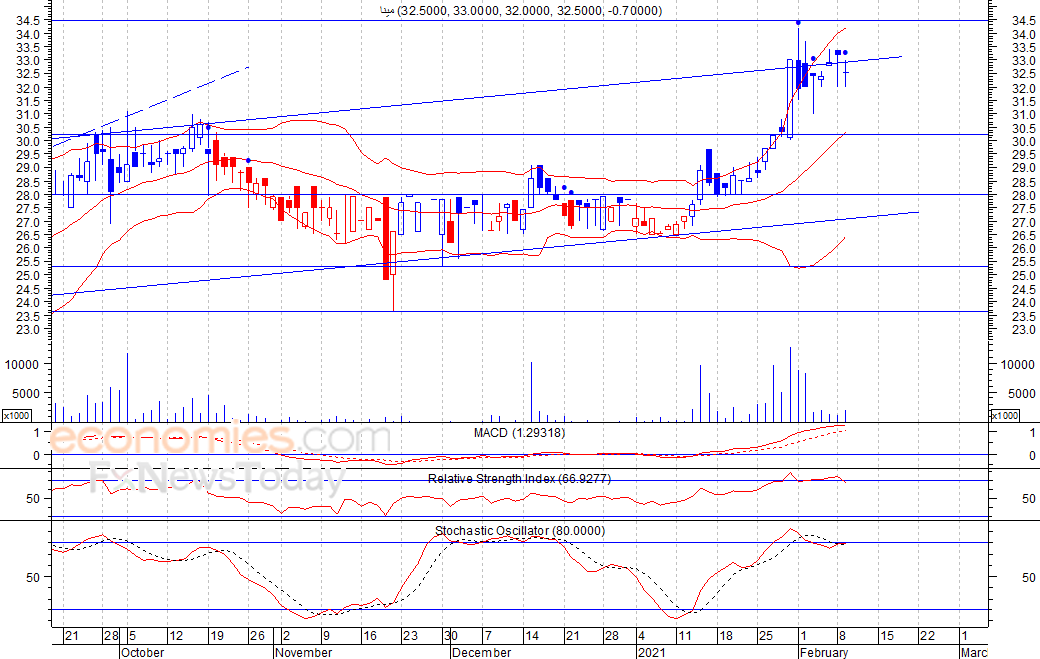1040x659 pixels.
Task: Click the Stochastic Oscillator (80.0000) label
Action: [x=519, y=531]
